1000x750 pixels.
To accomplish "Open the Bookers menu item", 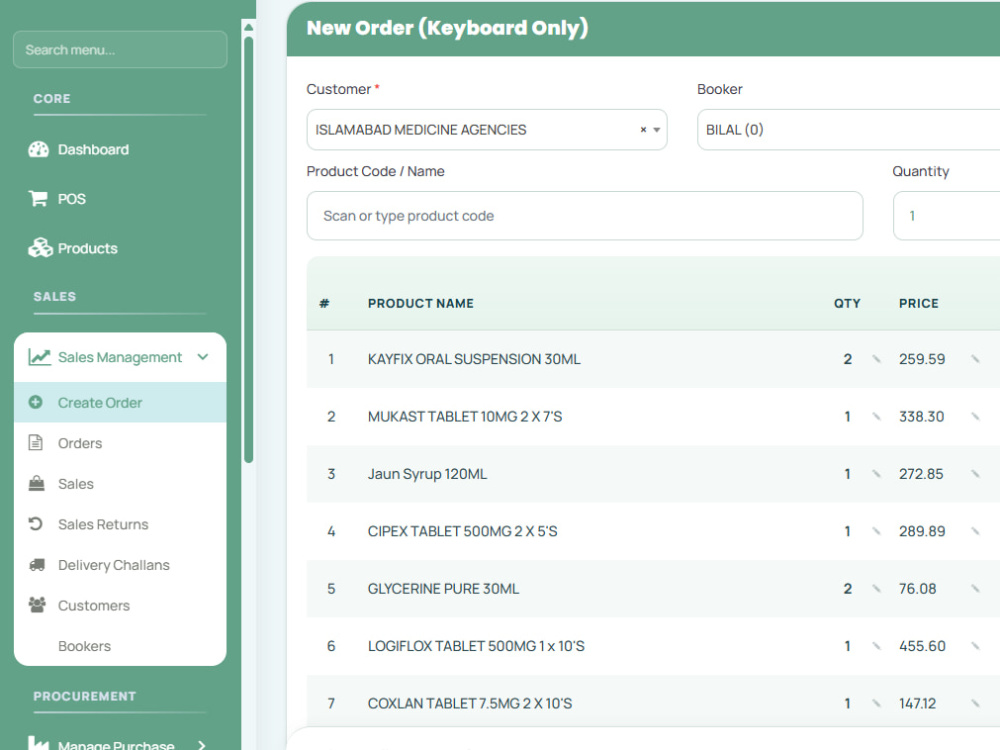I will 120,645.
